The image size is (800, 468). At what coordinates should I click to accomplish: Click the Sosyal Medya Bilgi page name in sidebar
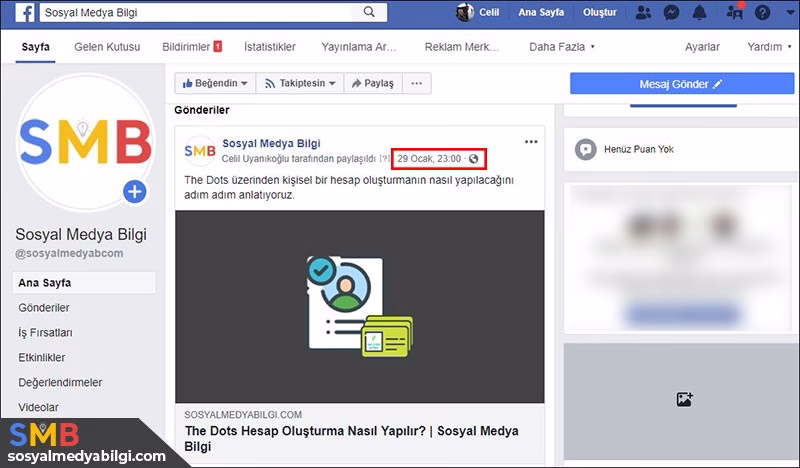pos(81,234)
